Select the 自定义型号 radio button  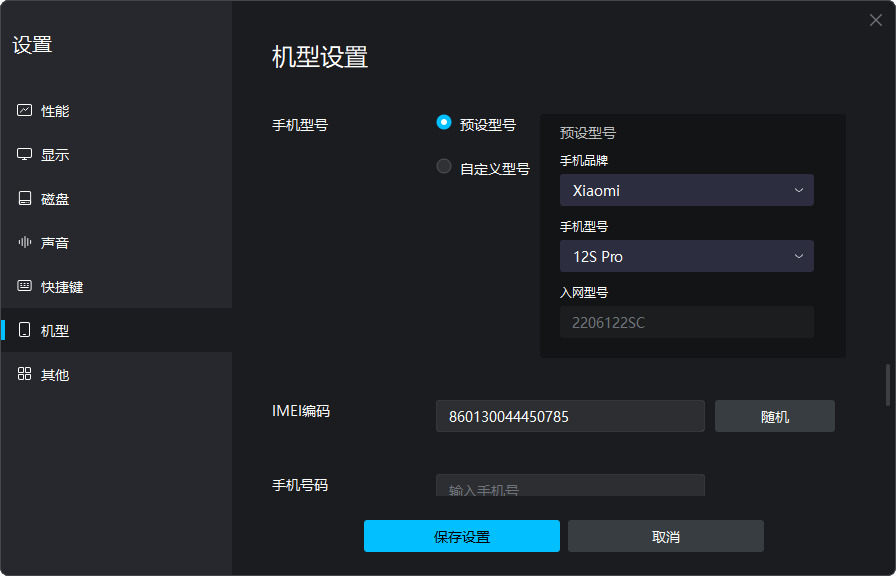click(444, 167)
